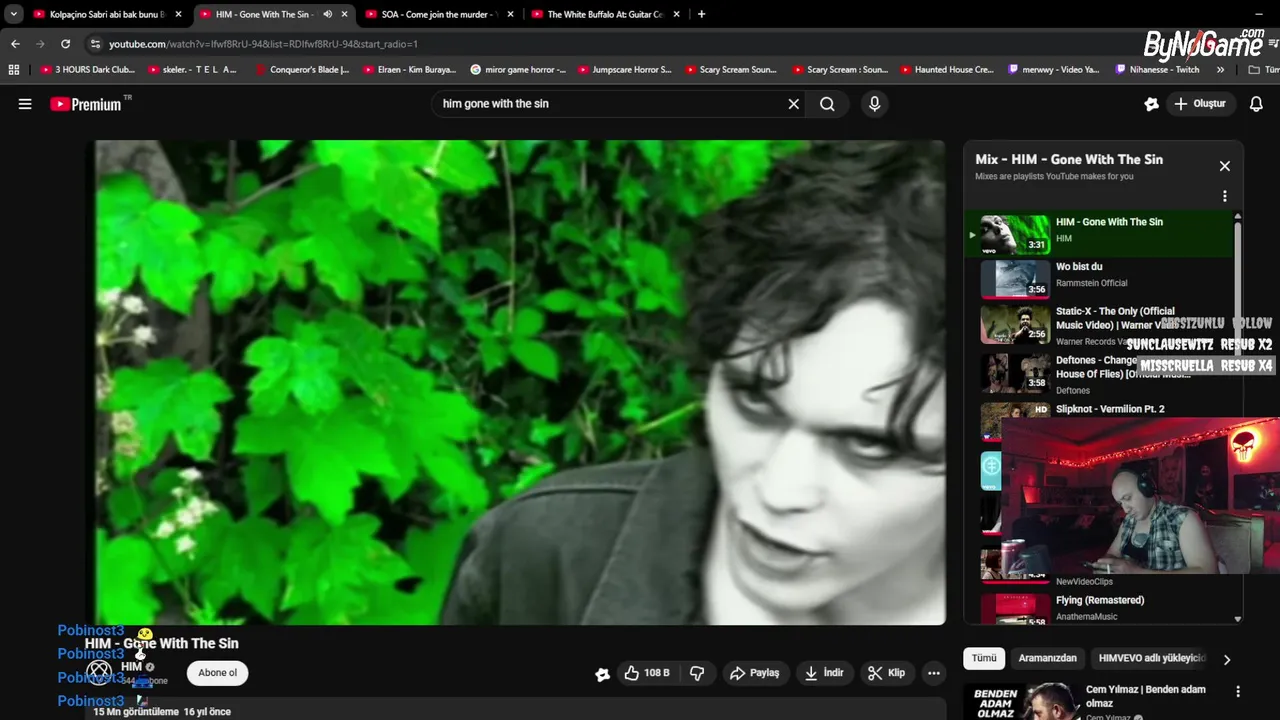The image size is (1280, 720).
Task: Dislike the video with thumbs down
Action: [697, 673]
